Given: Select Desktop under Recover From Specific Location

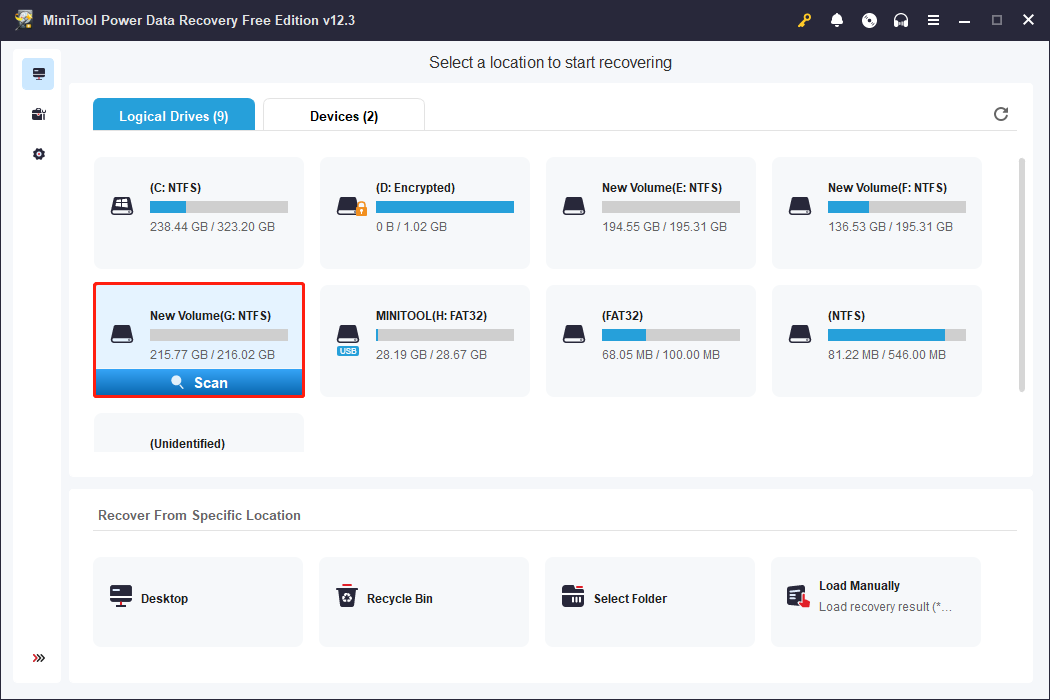Looking at the screenshot, I should pyautogui.click(x=197, y=598).
